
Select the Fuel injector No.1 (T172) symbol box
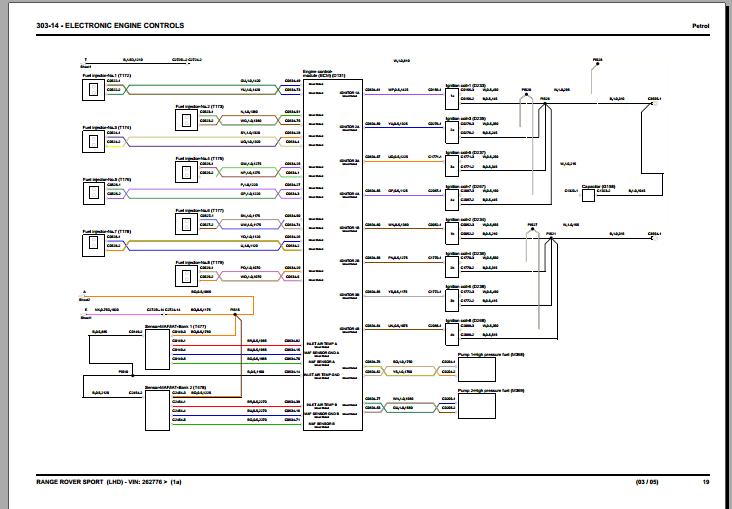tap(93, 90)
